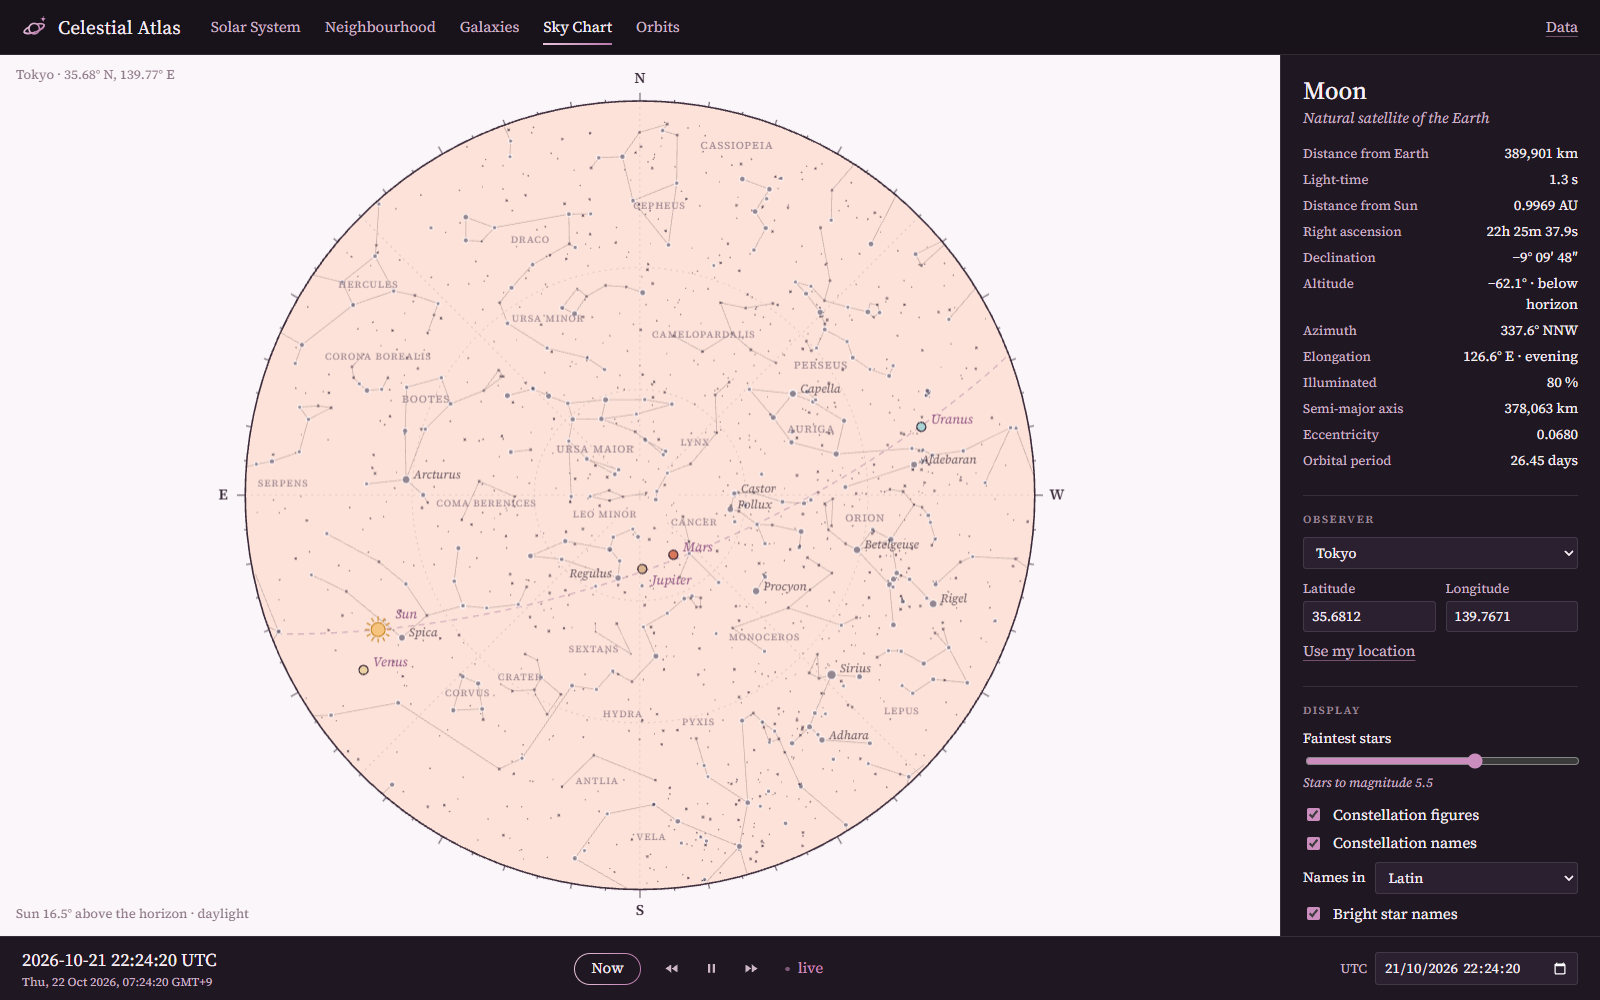Open the Tokyo observer location dropdown
Screen dimensions: 1600x1000
coord(1440,553)
